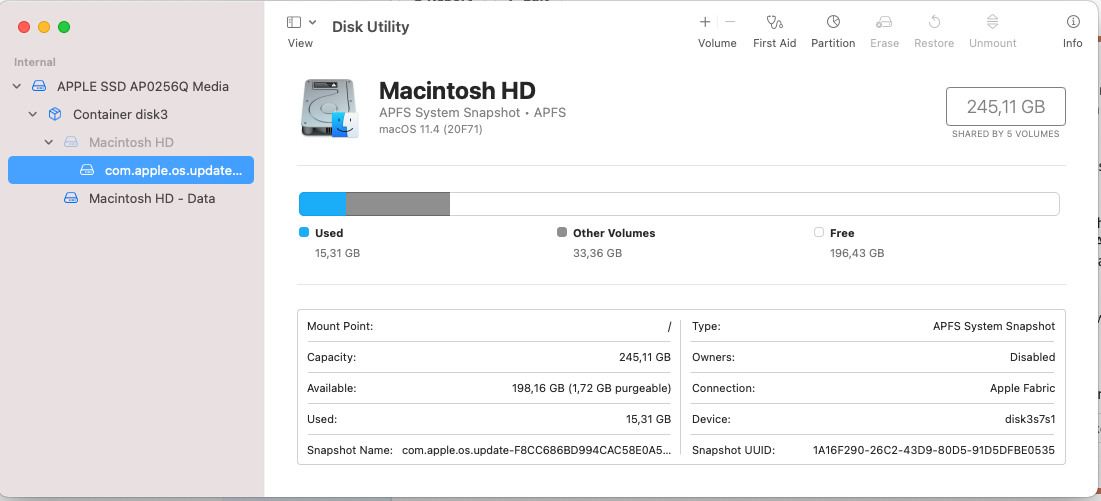This screenshot has width=1101, height=501.
Task: Click the Capacity row in details table
Action: click(x=489, y=357)
